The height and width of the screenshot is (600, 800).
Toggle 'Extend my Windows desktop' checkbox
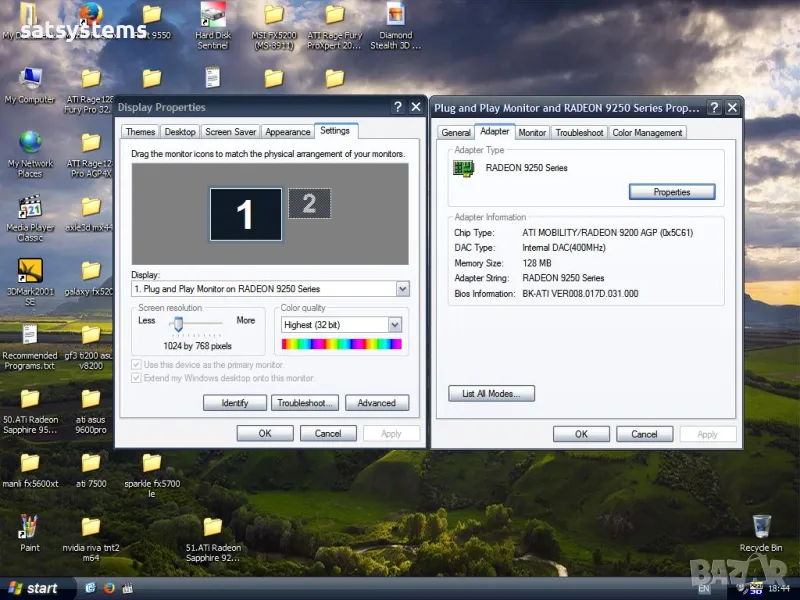coord(137,378)
